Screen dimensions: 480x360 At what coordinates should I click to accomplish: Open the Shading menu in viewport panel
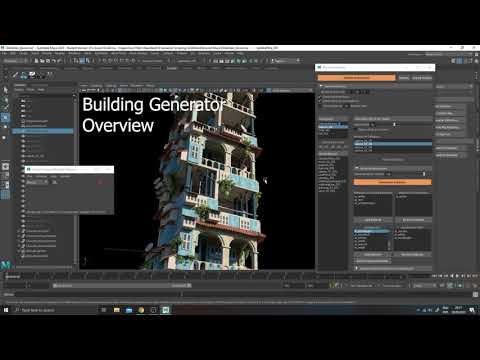96,86
